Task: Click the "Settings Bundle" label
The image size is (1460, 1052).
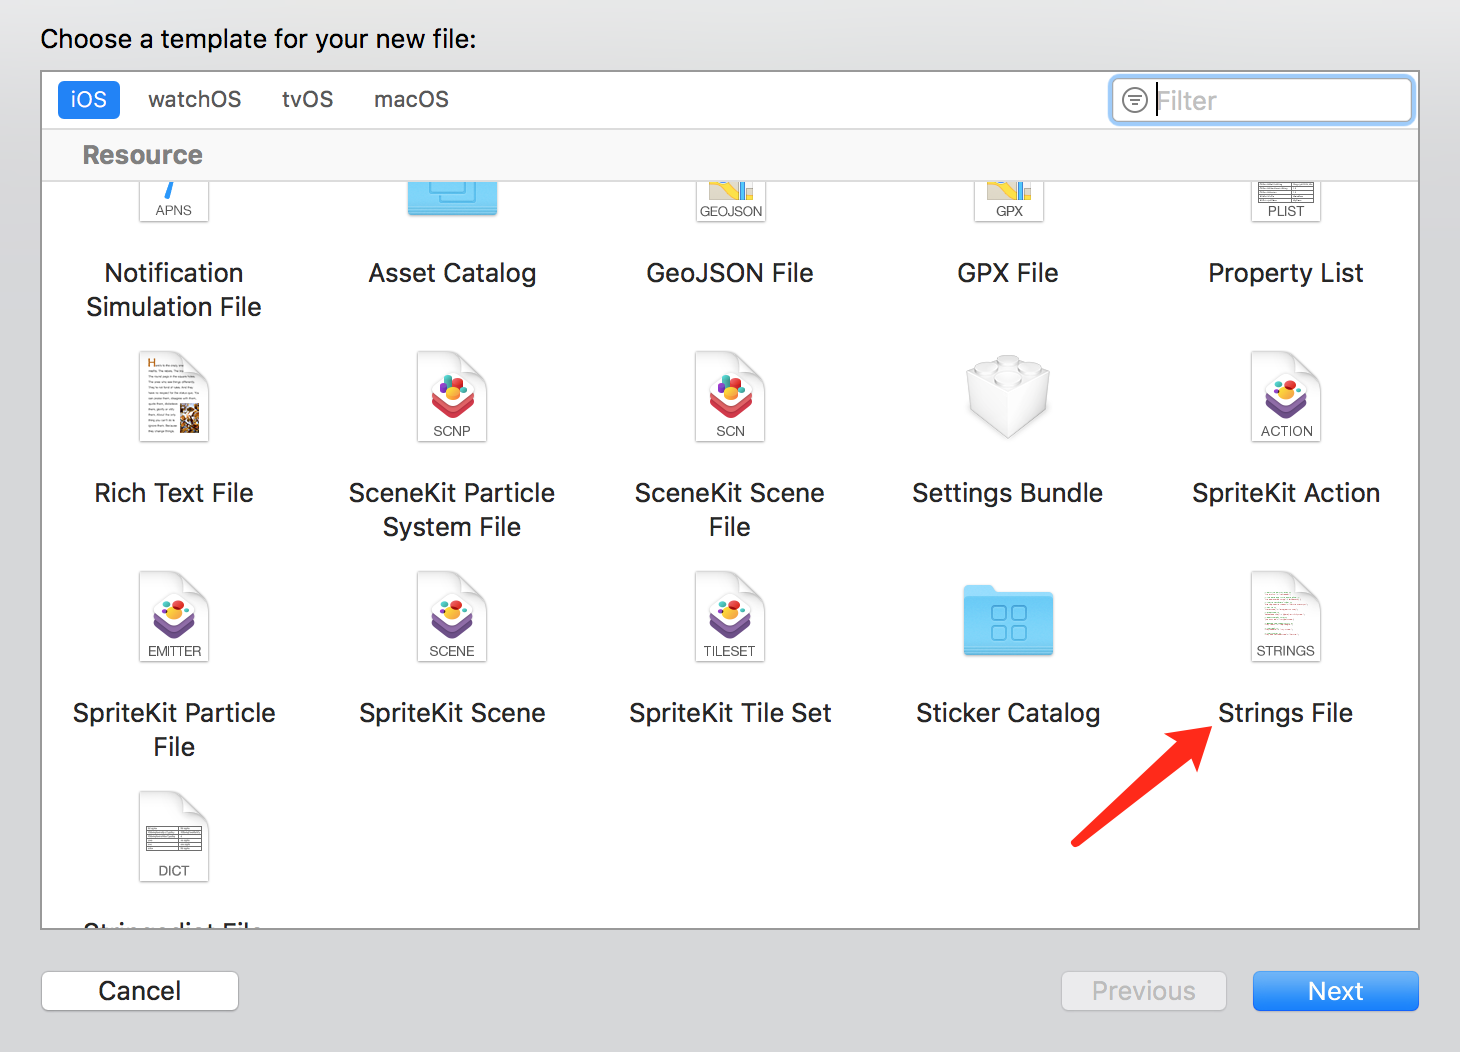Action: 1008,493
